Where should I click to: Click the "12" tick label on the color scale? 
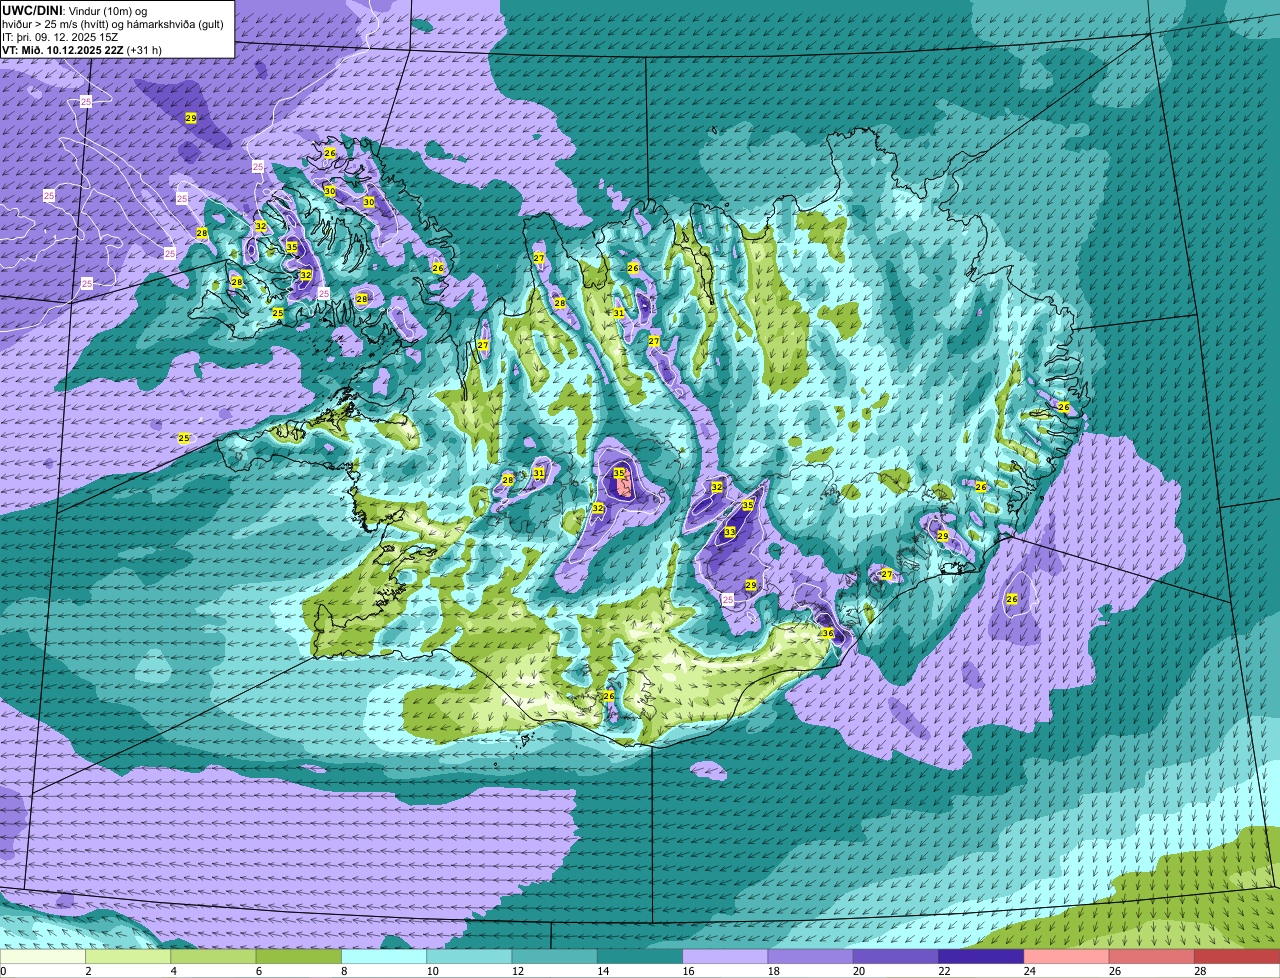[516, 971]
